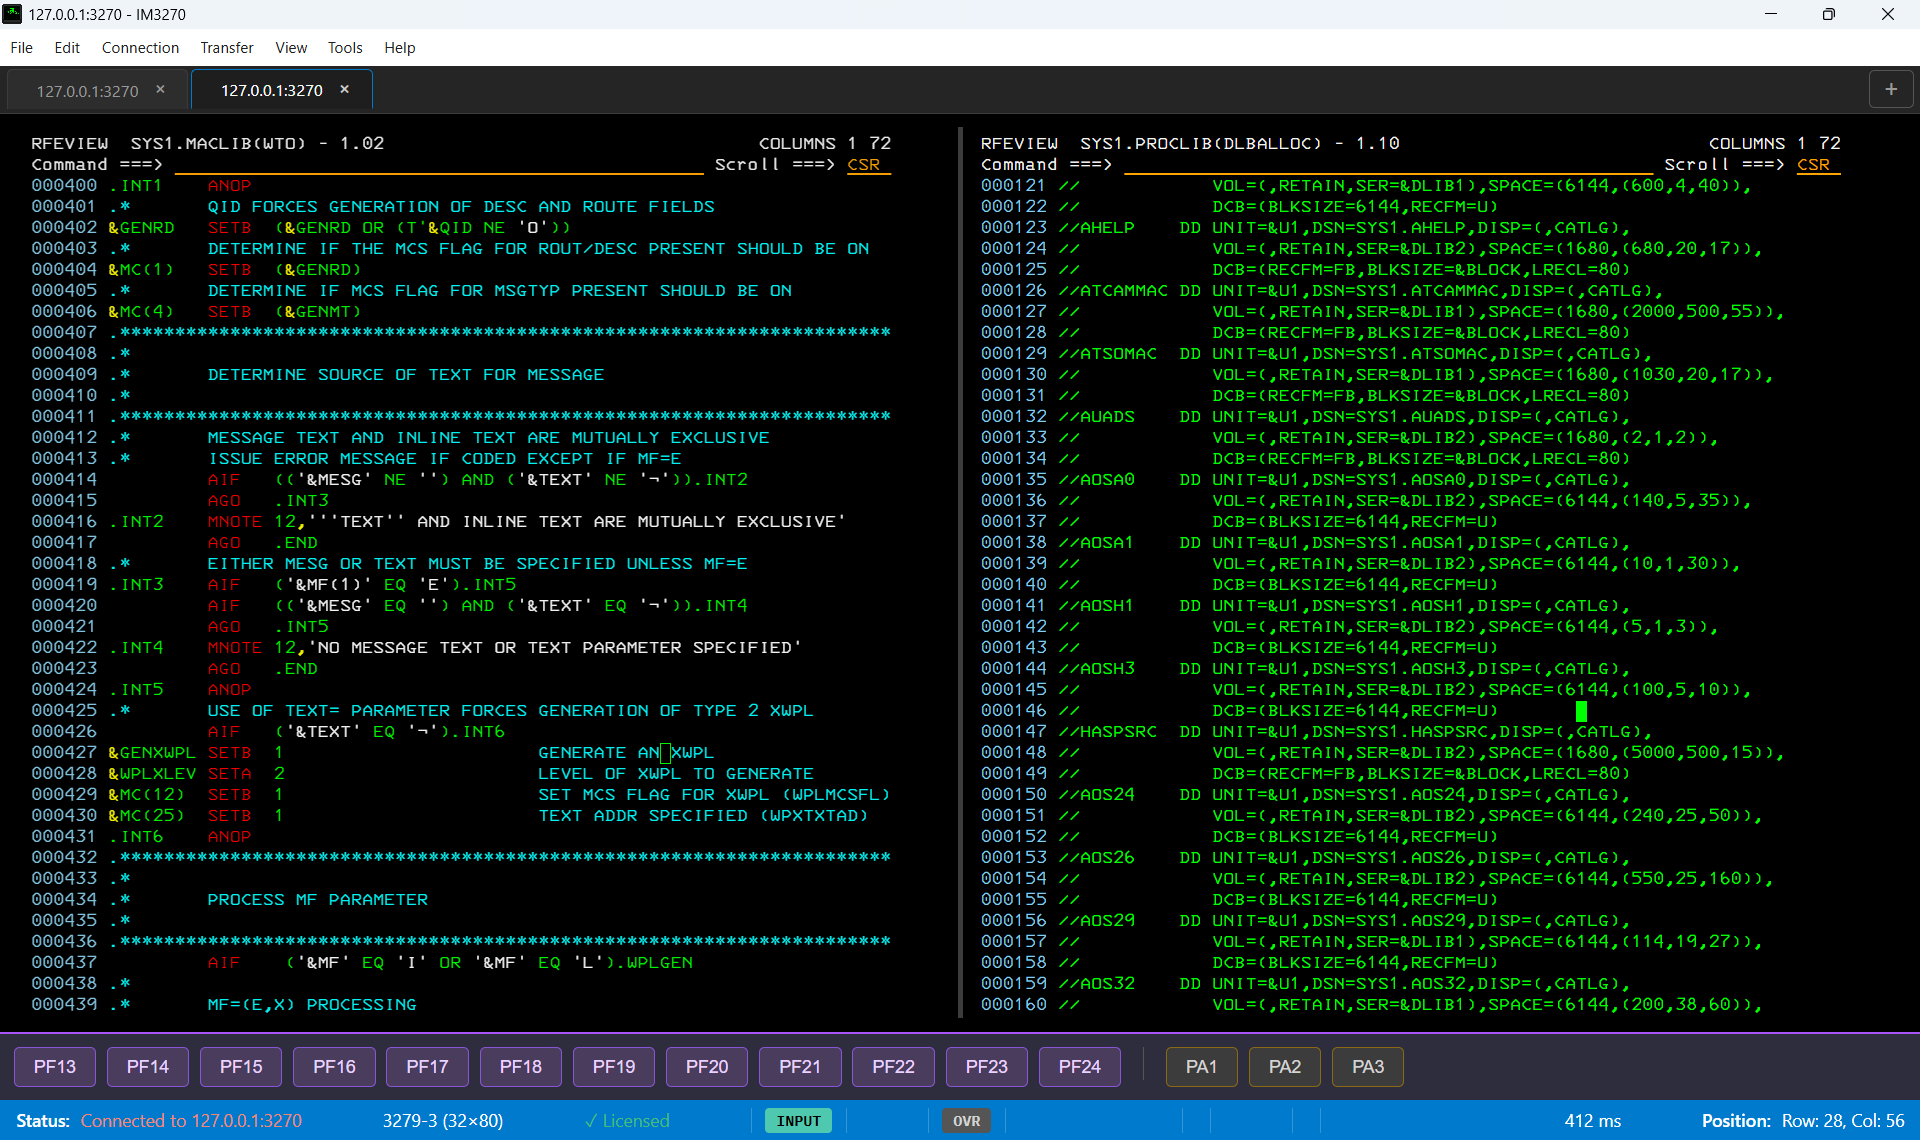Screen dimensions: 1920x1140
Task: Open the Edit menu
Action: pos(67,47)
